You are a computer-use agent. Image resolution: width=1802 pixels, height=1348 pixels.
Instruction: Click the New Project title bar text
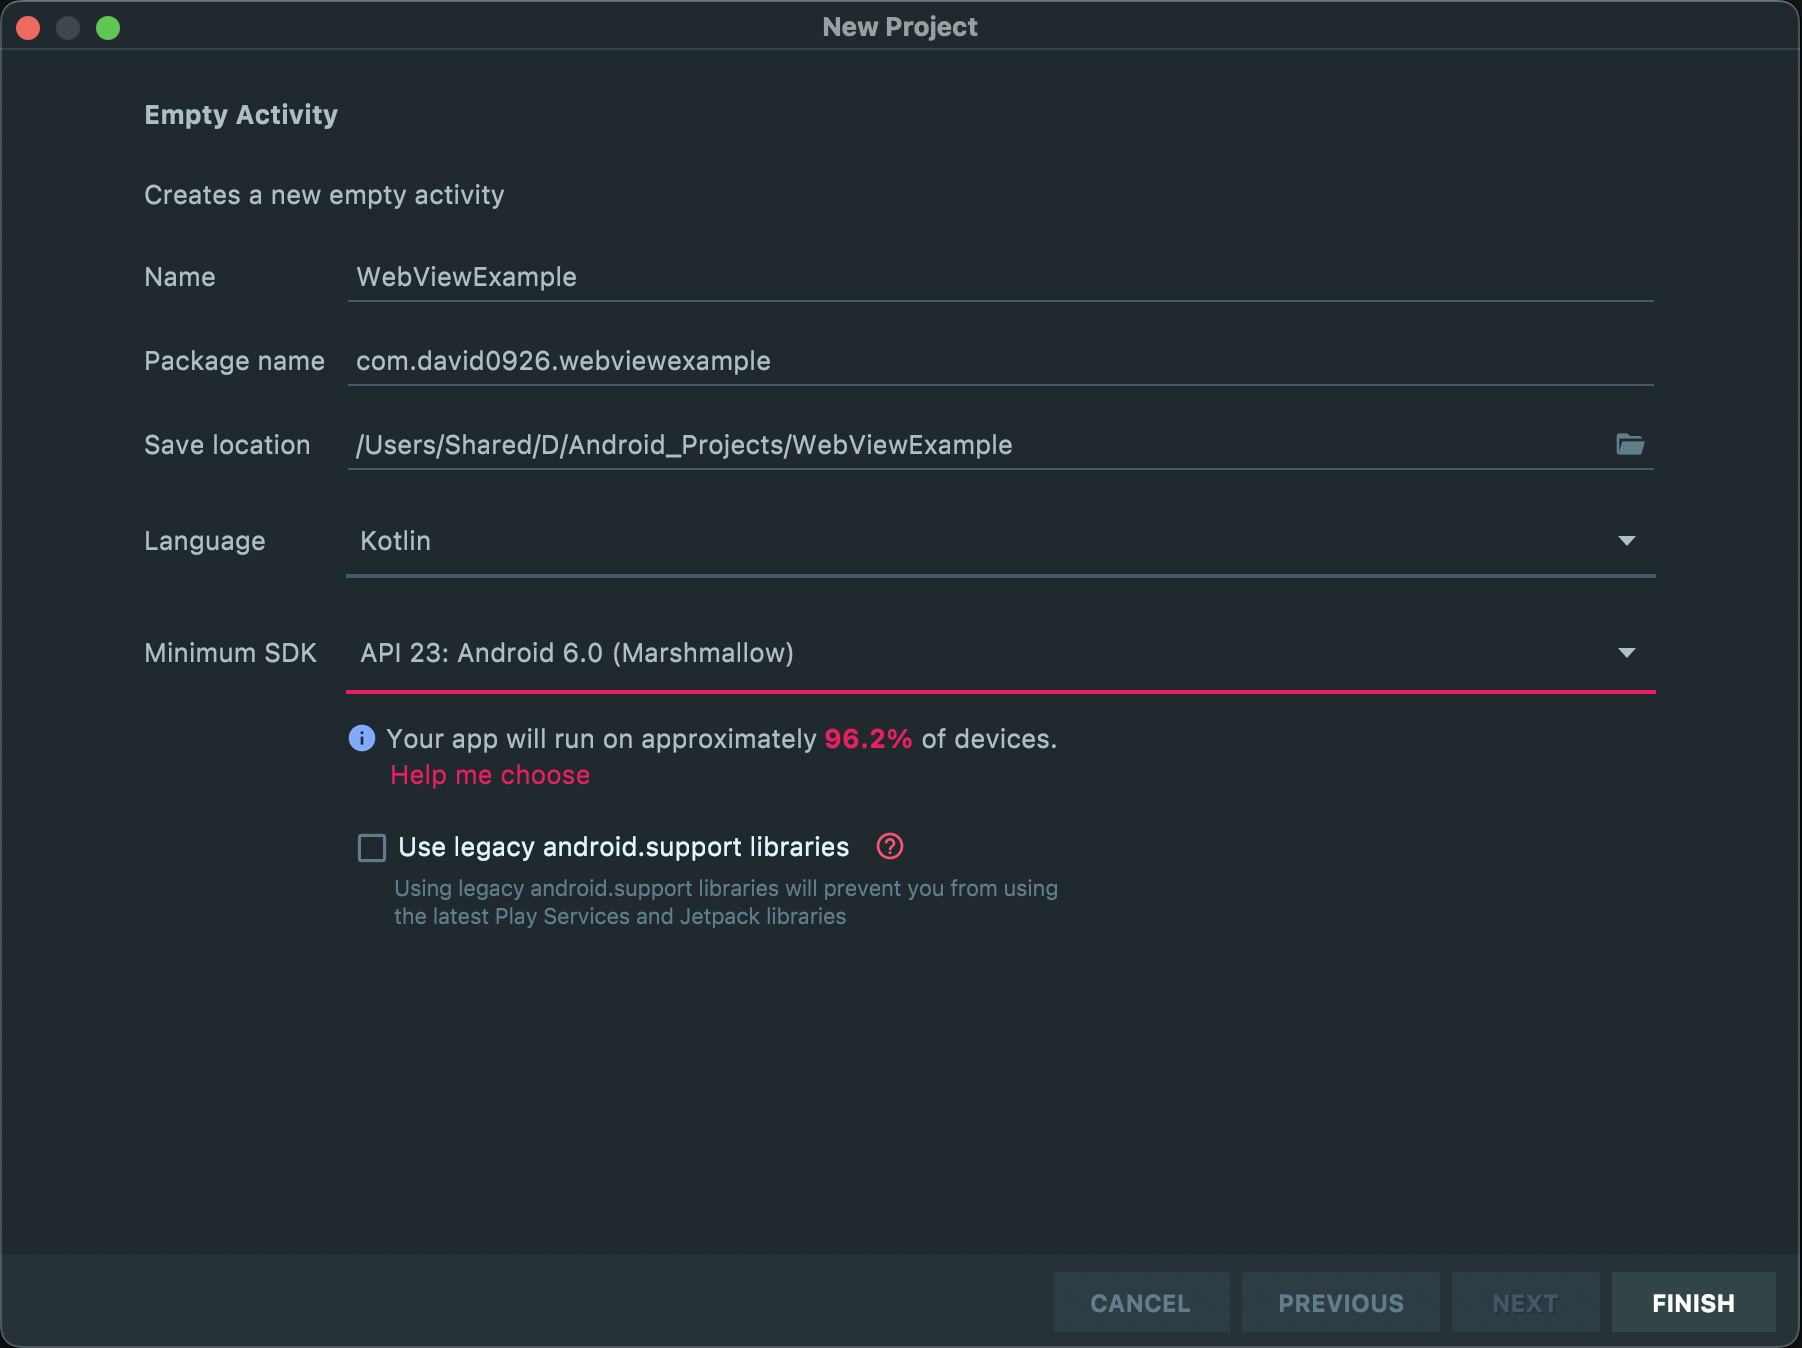pyautogui.click(x=900, y=27)
